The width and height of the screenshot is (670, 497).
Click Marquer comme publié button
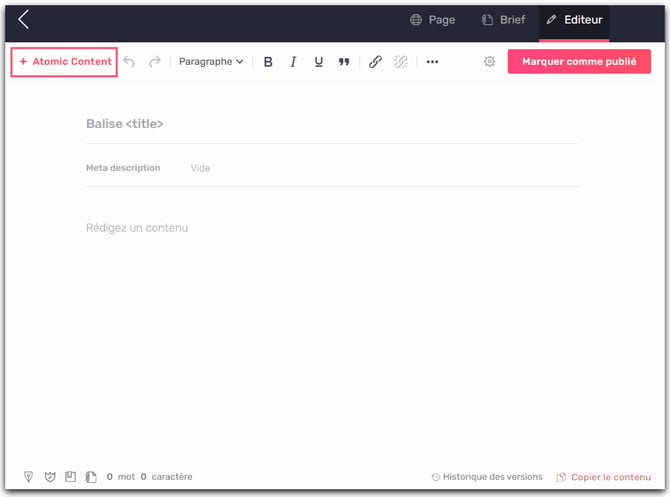tap(579, 62)
